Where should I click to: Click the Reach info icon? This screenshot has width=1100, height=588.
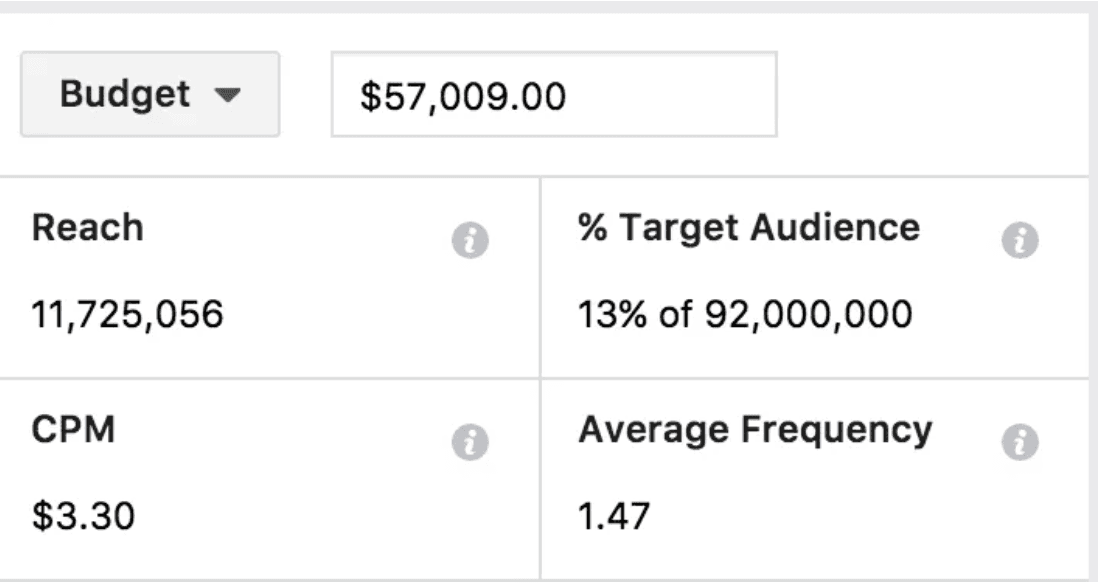coord(470,242)
